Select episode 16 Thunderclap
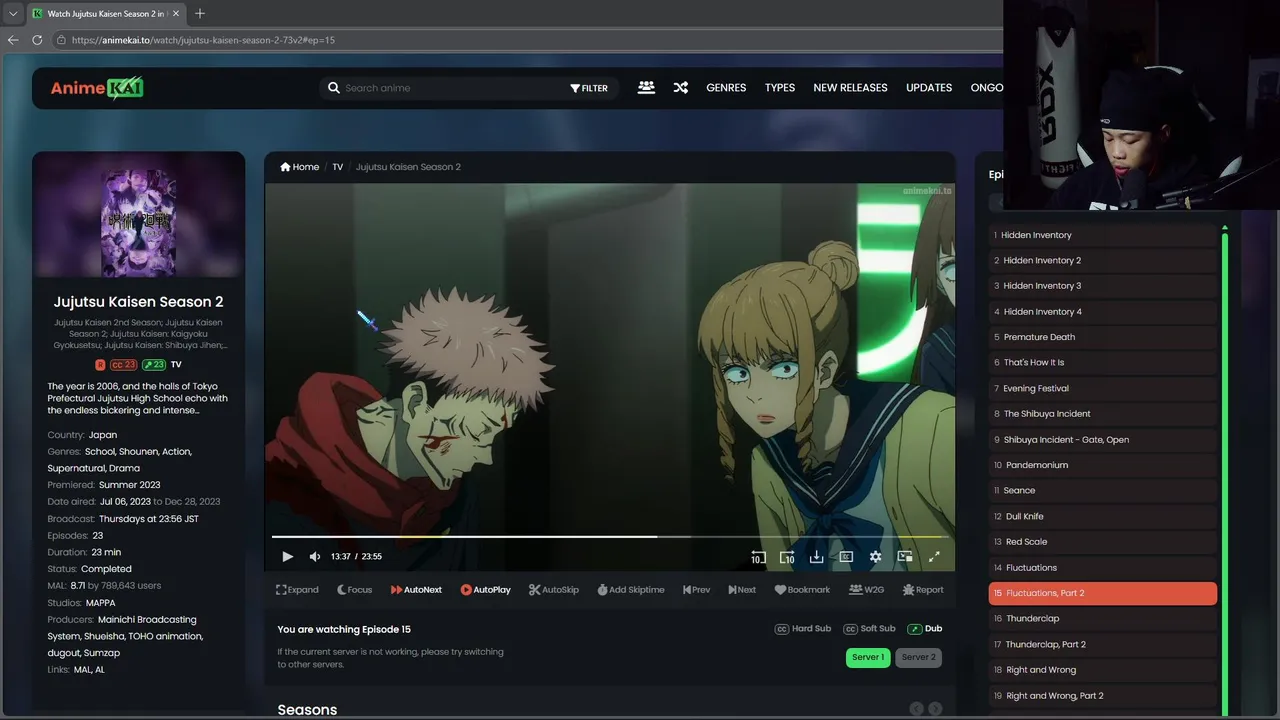1280x720 pixels. tap(1103, 619)
